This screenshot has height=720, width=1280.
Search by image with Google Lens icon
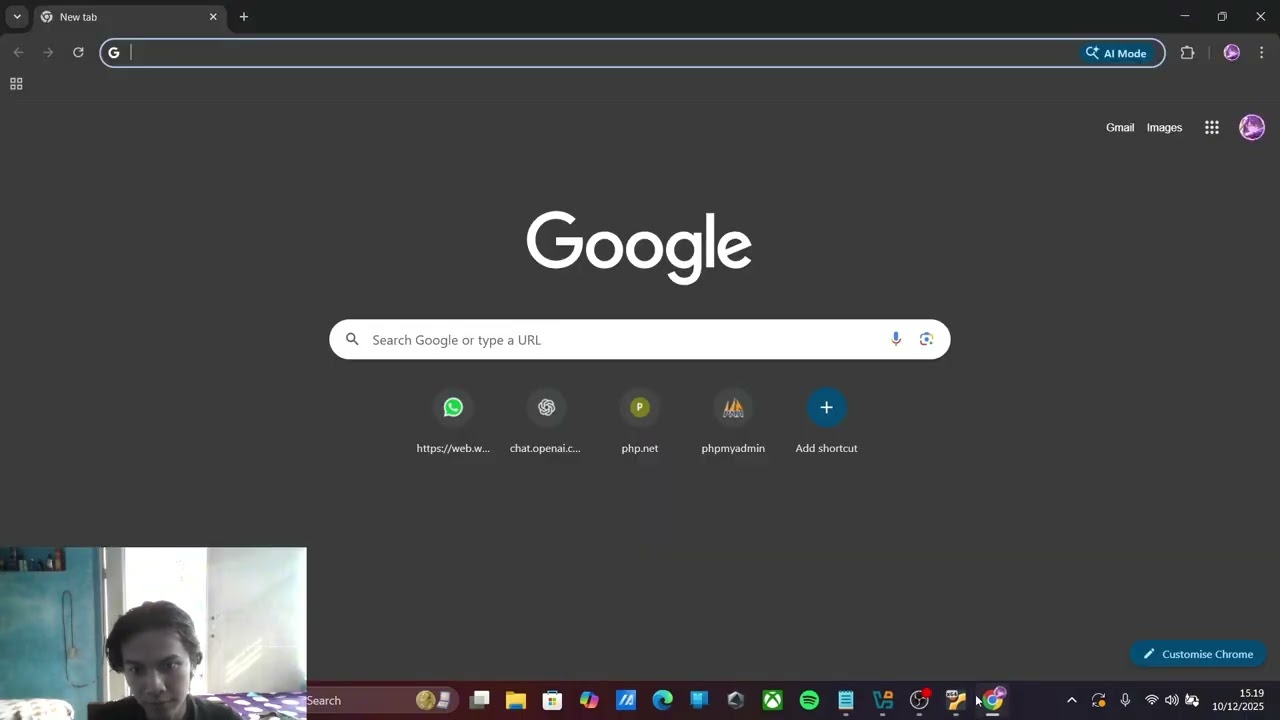point(927,339)
